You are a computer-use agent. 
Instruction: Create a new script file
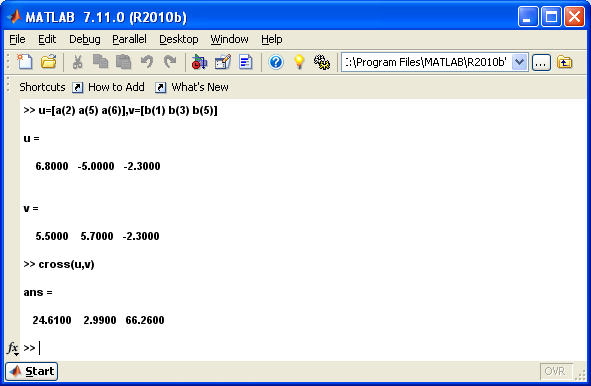(25, 62)
